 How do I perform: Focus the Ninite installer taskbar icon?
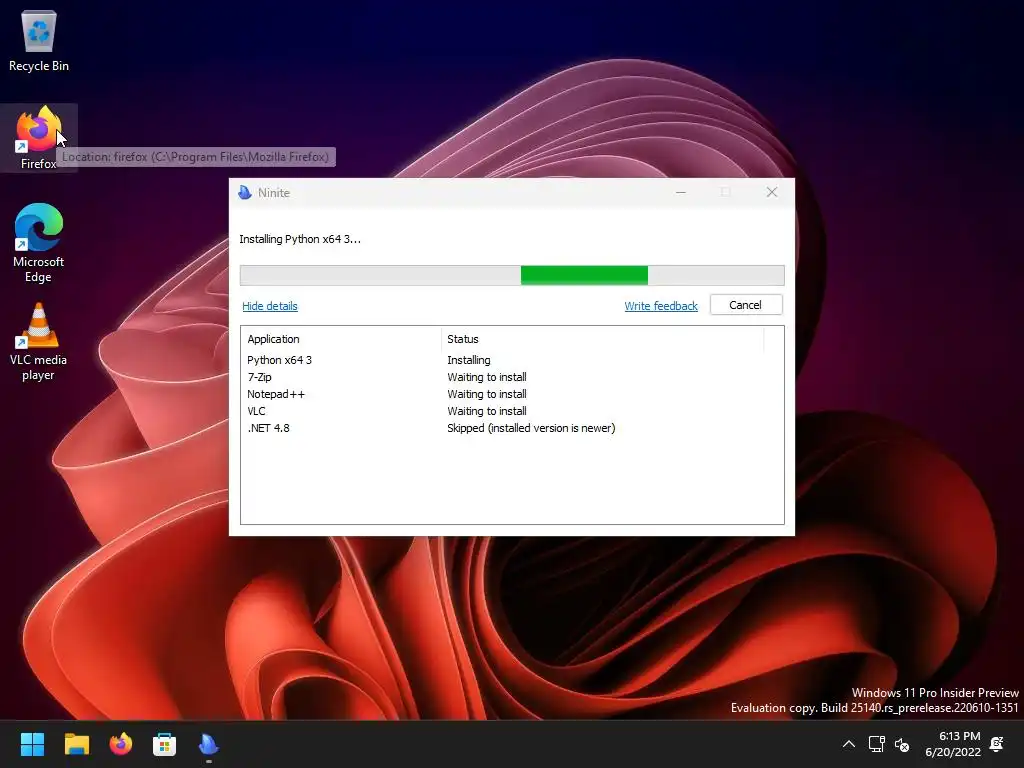click(x=208, y=744)
